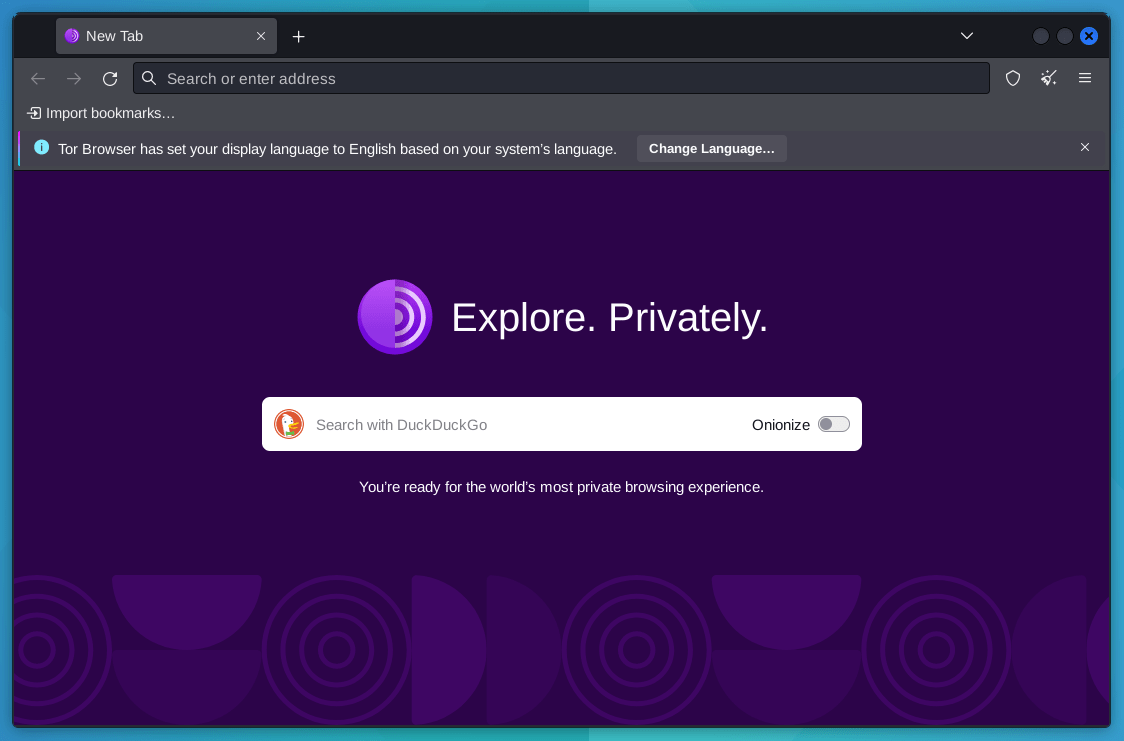Click the back navigation arrow
1124x741 pixels.
tap(38, 78)
